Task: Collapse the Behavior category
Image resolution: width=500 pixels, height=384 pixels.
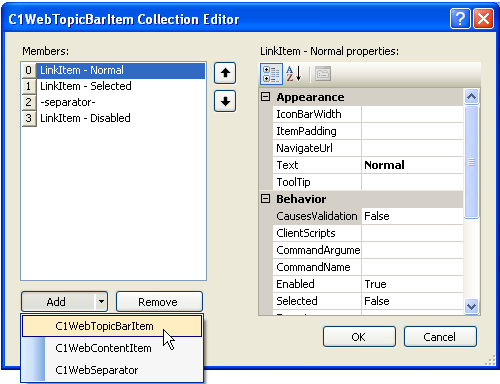Action: [x=265, y=199]
